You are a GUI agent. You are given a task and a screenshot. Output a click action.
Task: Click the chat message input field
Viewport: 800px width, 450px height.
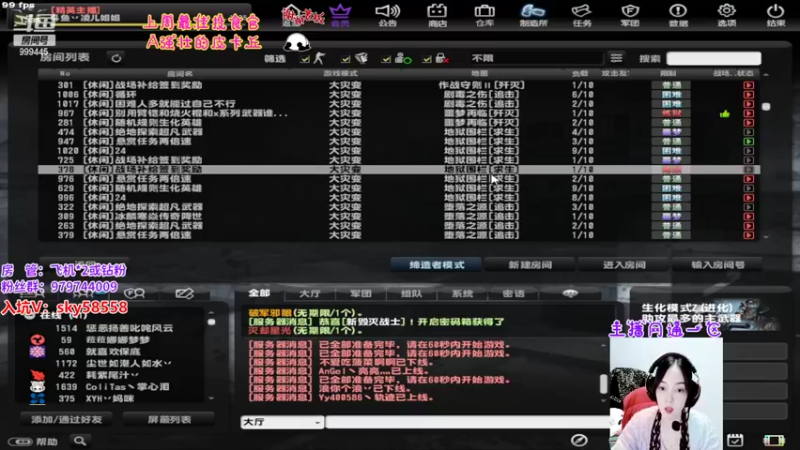pos(467,422)
